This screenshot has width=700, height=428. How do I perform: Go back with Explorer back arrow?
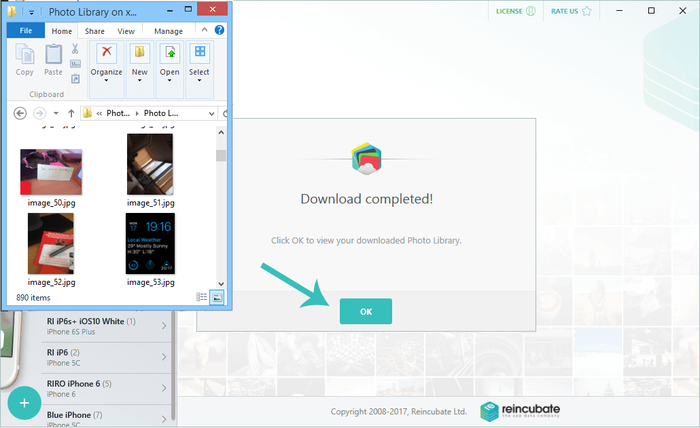click(x=20, y=113)
